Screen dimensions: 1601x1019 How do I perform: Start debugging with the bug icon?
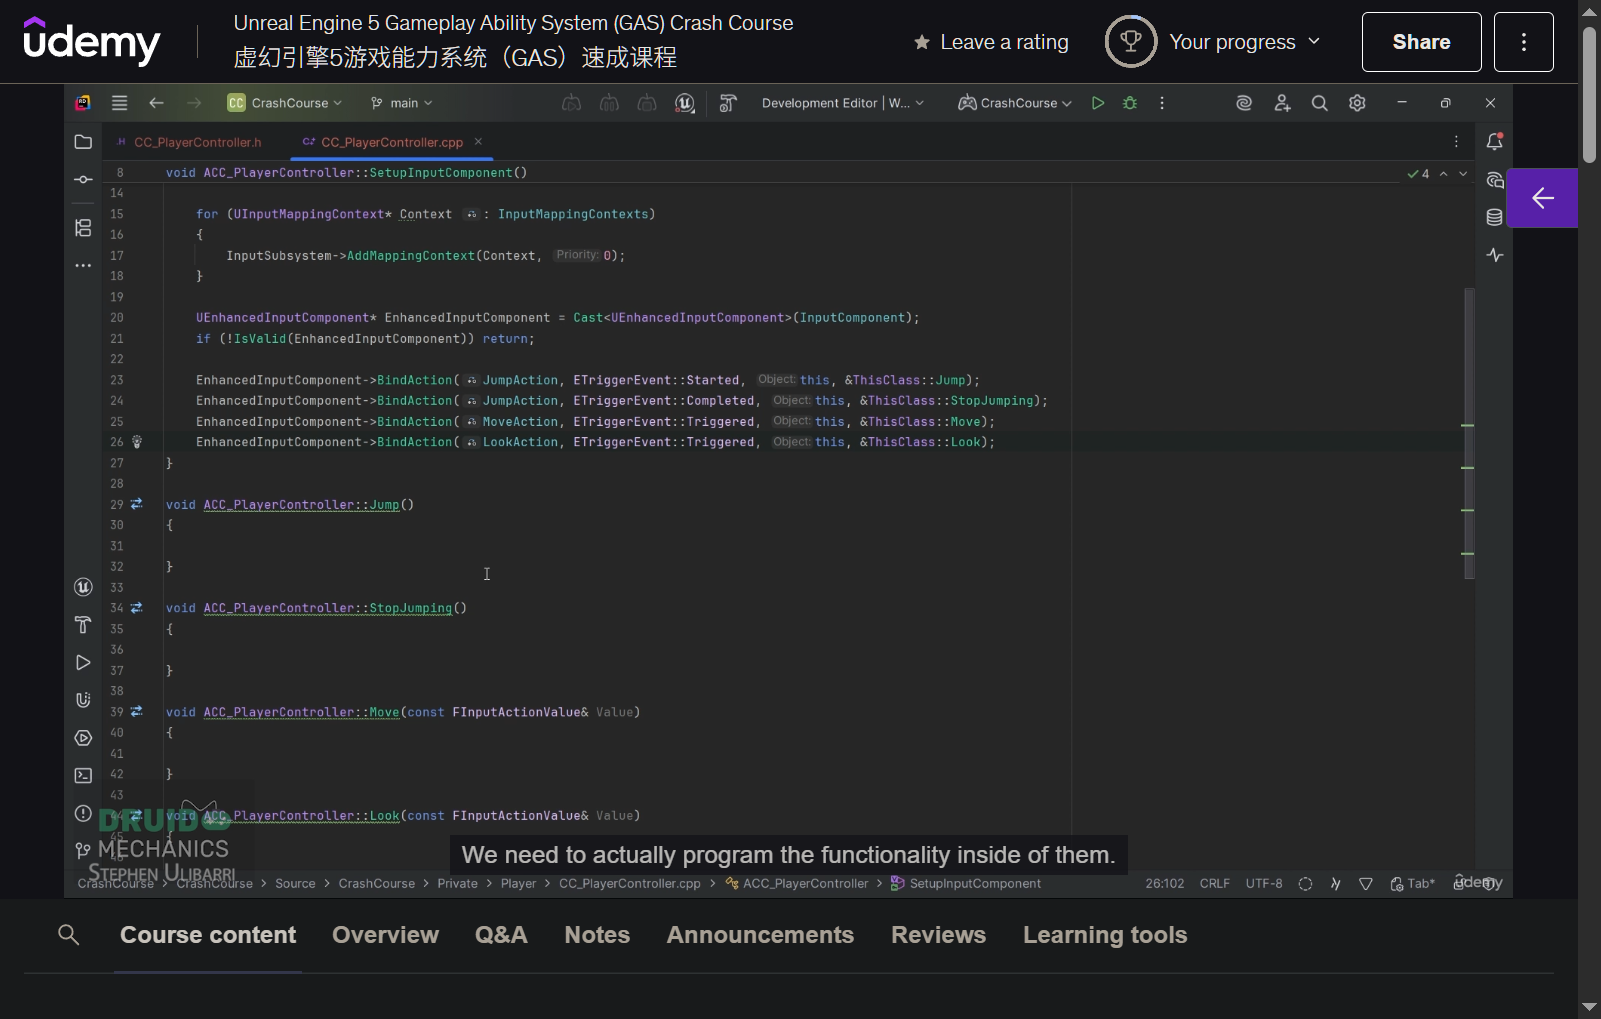coord(1130,103)
